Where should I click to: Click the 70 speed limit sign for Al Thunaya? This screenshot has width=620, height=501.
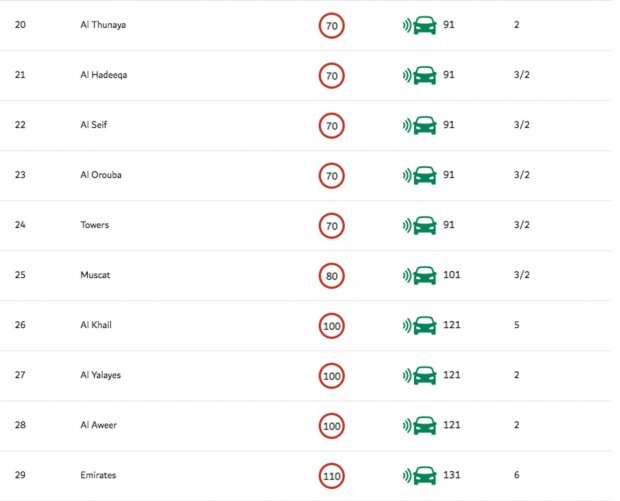point(331,25)
